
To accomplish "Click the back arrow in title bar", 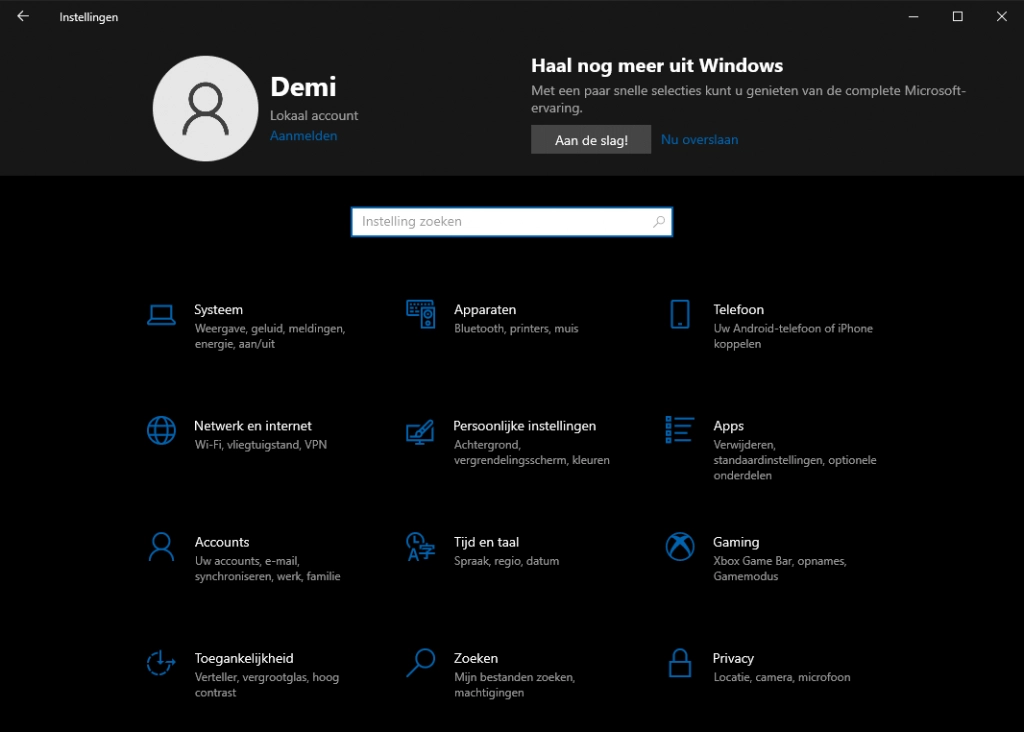I will click(23, 17).
